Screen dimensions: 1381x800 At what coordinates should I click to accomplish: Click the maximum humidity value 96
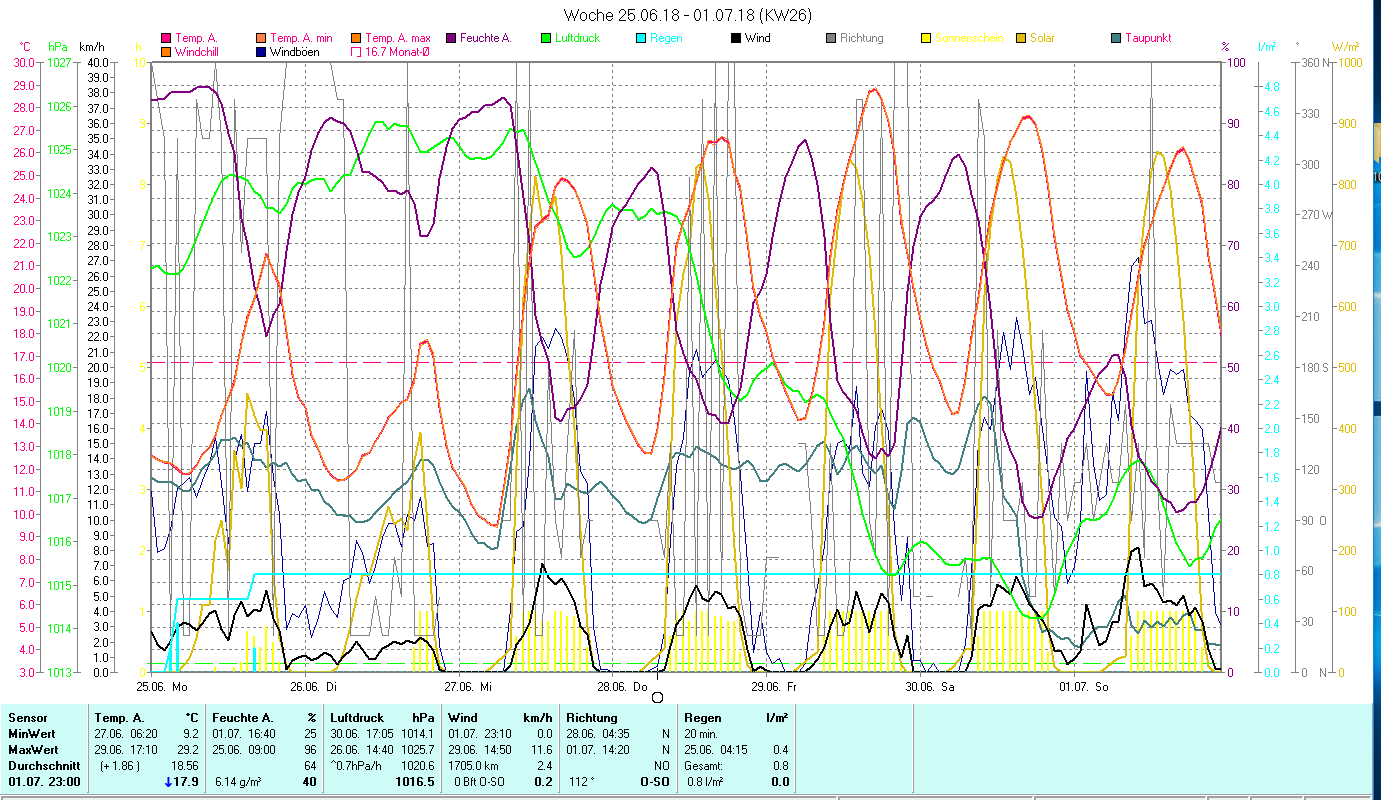[310, 749]
